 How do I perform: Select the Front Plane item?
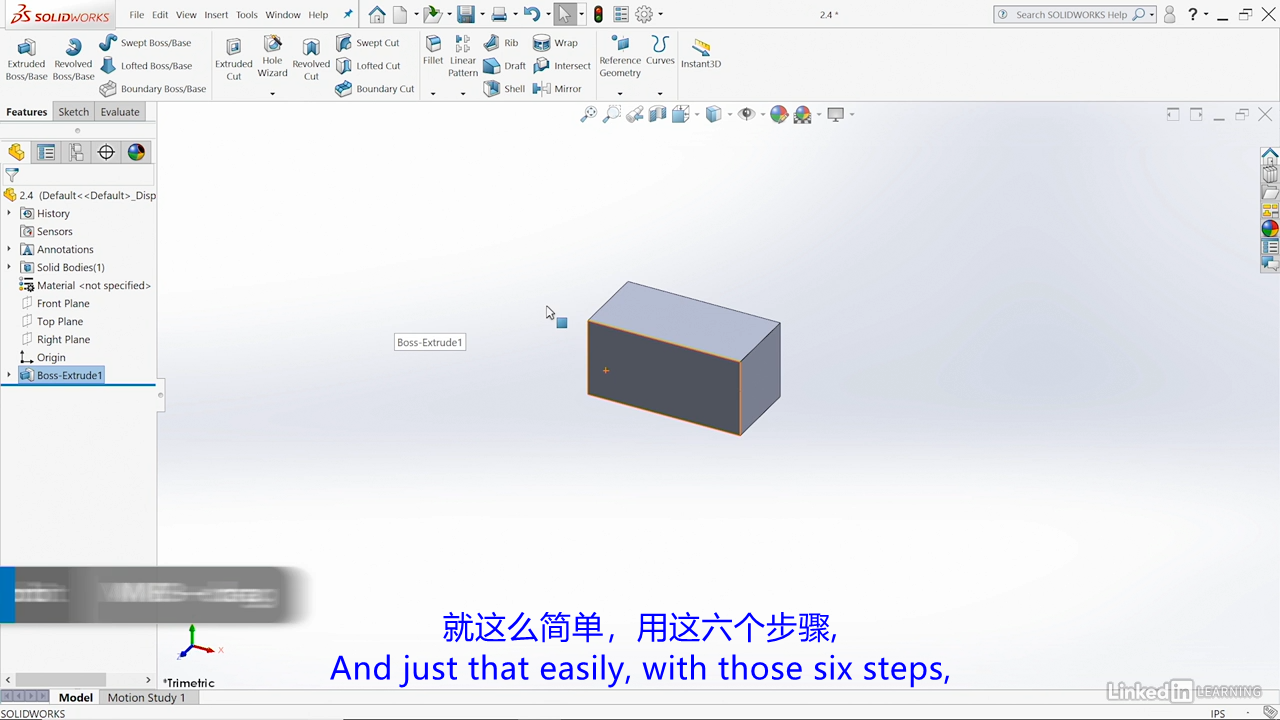(x=55, y=303)
